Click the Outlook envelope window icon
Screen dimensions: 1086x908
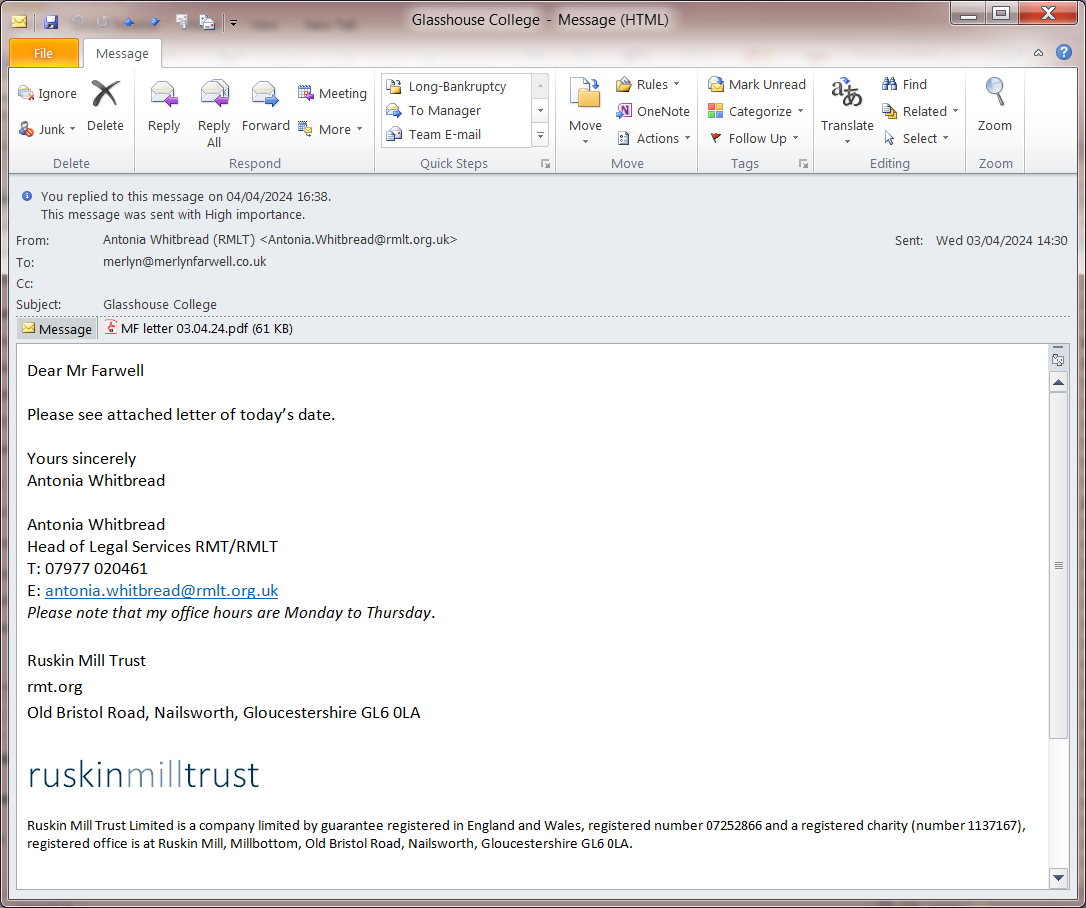click(x=19, y=22)
